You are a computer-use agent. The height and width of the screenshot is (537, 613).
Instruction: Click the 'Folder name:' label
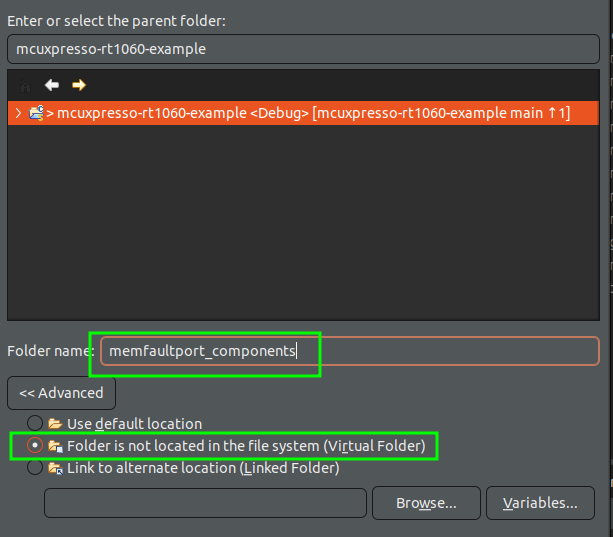pyautogui.click(x=50, y=351)
